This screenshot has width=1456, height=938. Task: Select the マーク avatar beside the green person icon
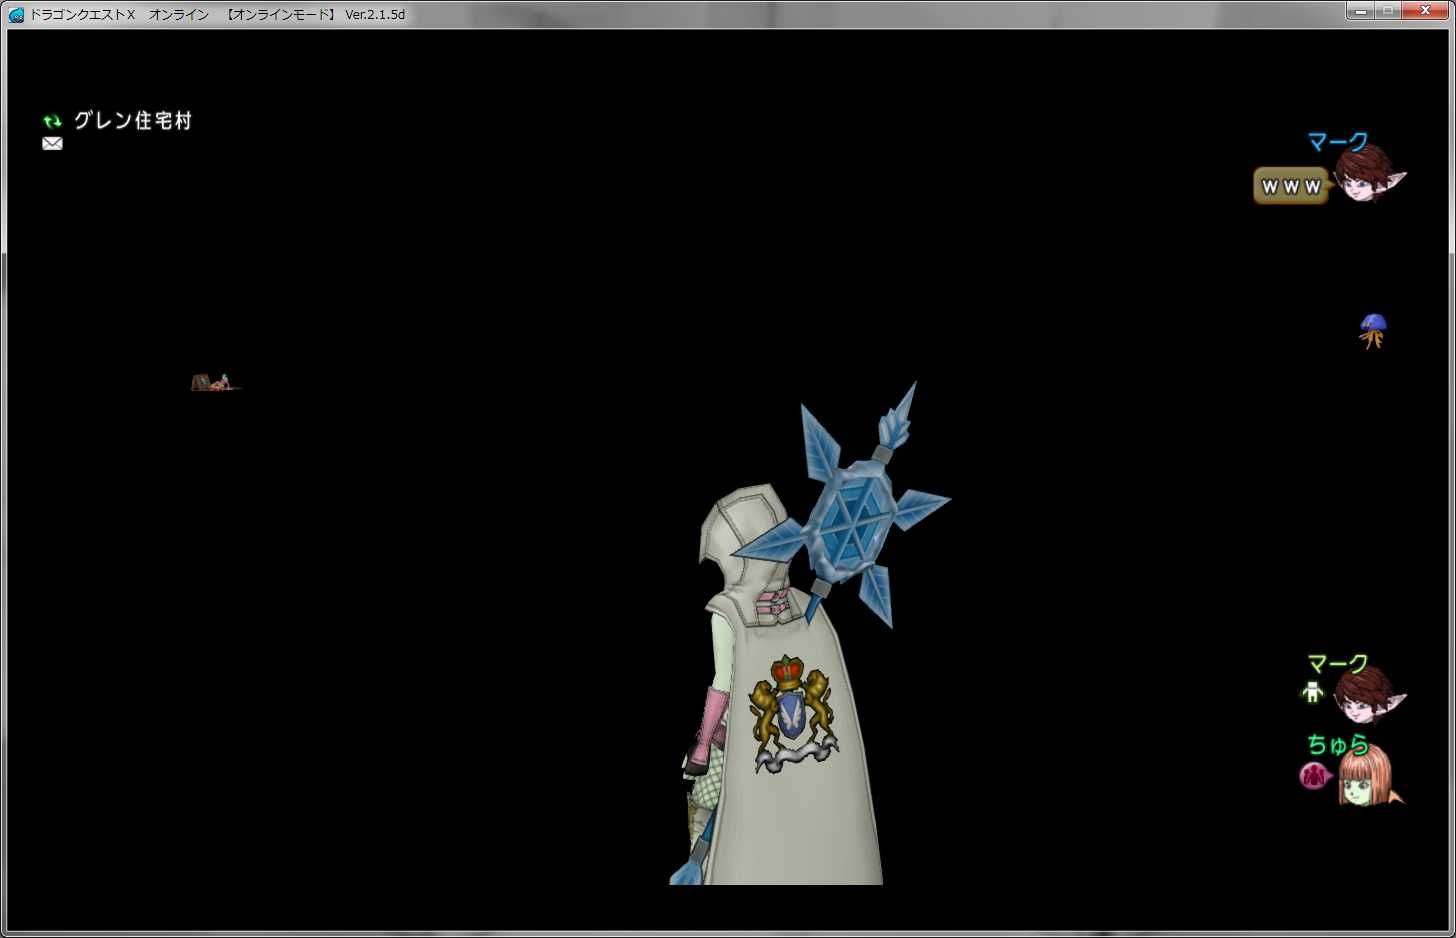pos(1370,696)
